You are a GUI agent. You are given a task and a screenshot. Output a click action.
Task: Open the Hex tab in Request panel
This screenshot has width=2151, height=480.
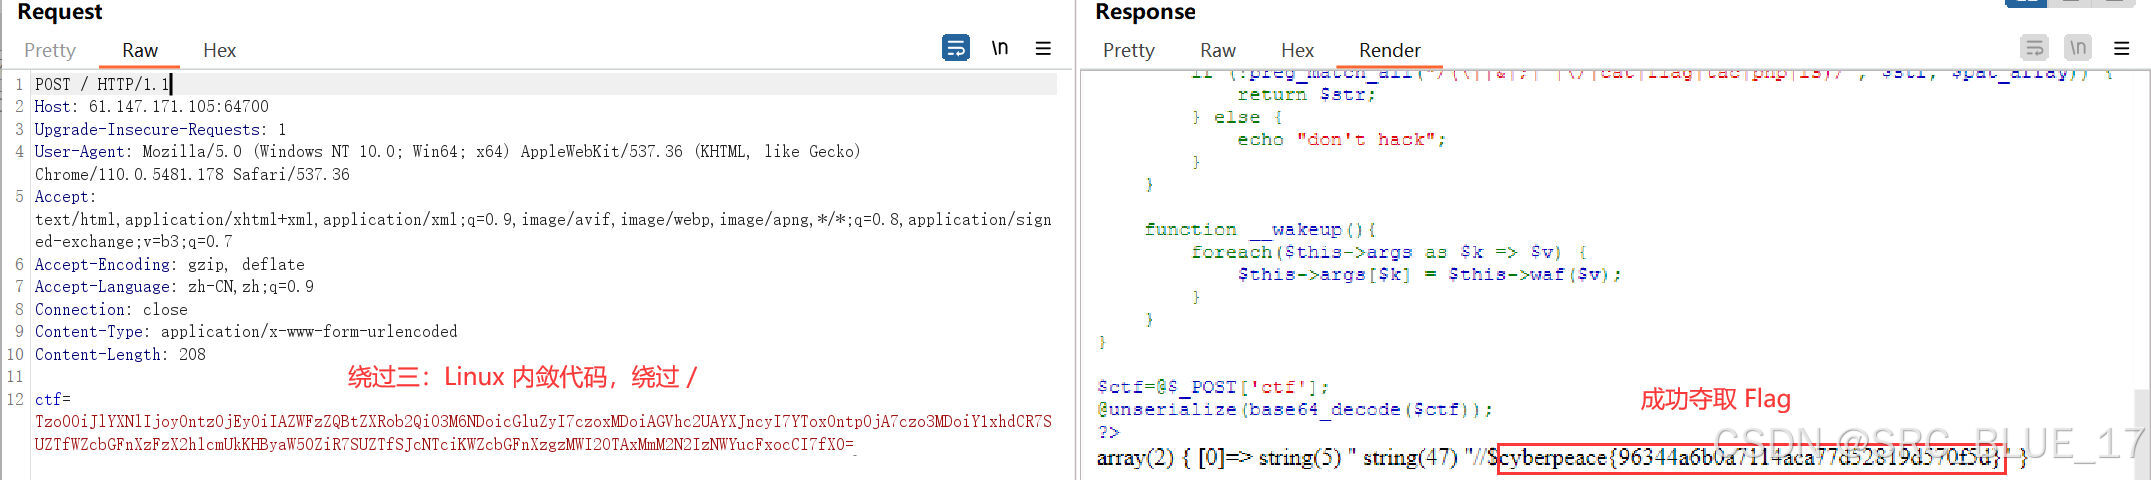tap(219, 50)
